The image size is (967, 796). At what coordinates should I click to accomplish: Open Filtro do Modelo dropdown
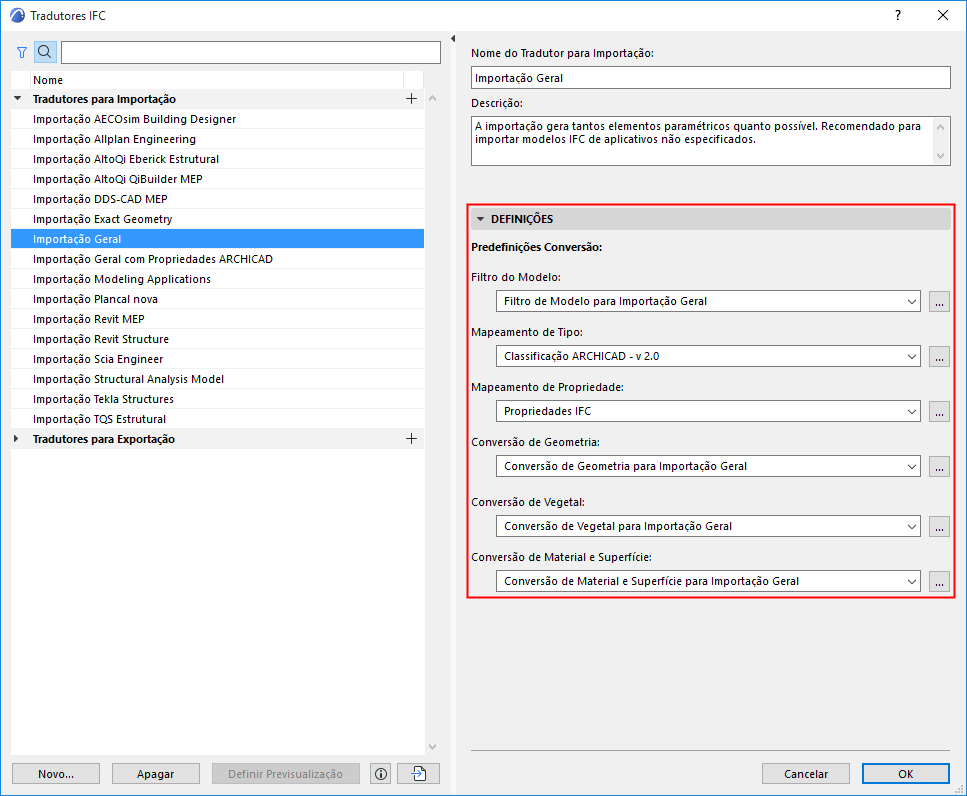coord(708,302)
